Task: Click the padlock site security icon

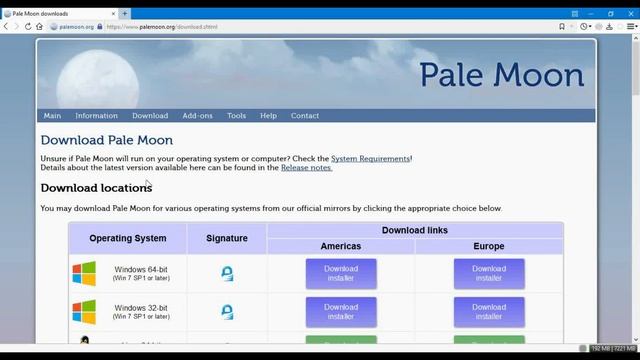Action: click(100, 27)
